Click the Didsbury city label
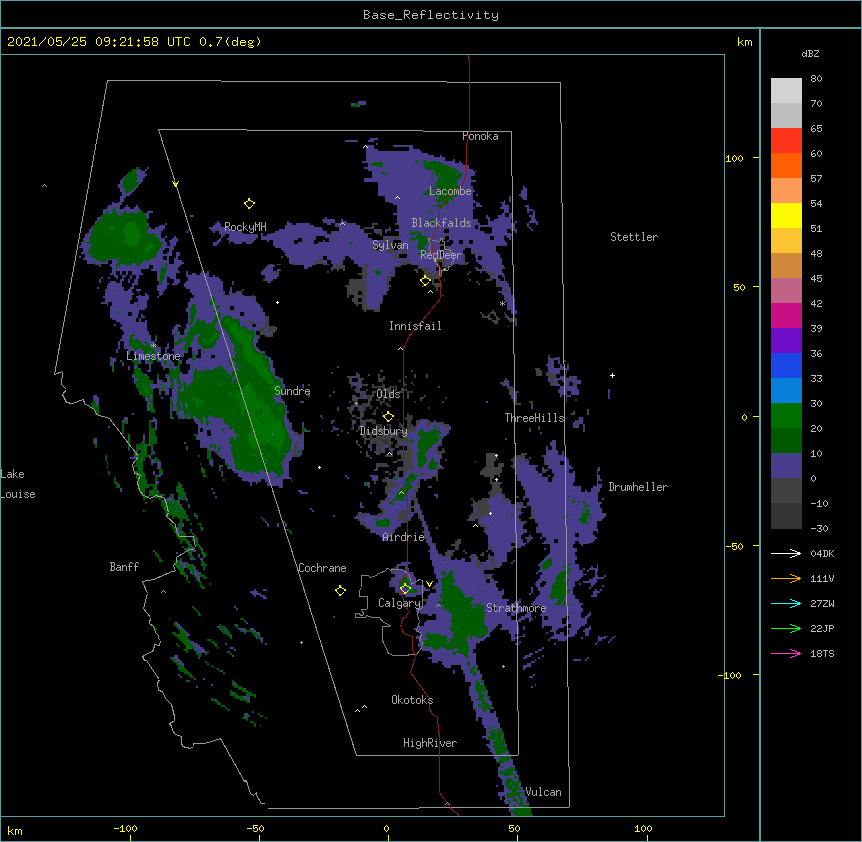This screenshot has height=842, width=862. pyautogui.click(x=383, y=431)
